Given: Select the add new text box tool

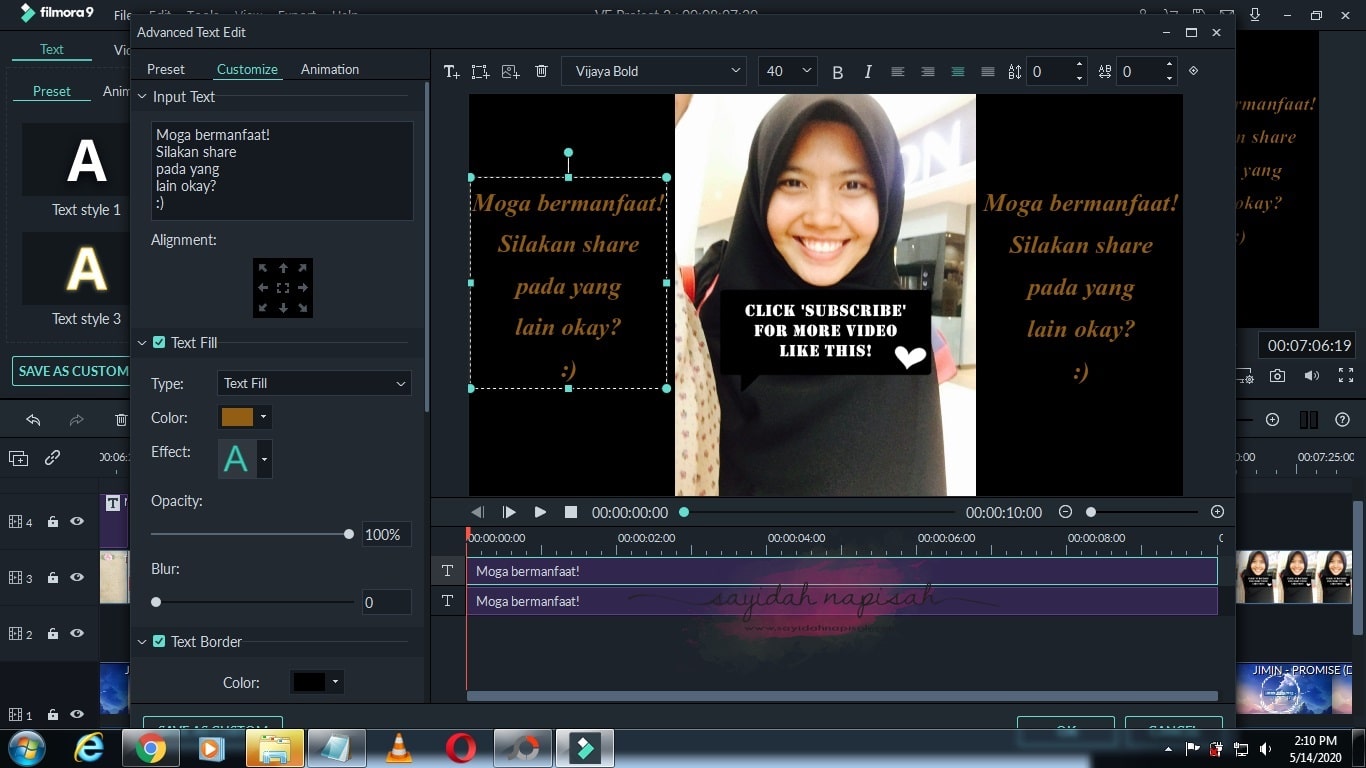Looking at the screenshot, I should 451,71.
